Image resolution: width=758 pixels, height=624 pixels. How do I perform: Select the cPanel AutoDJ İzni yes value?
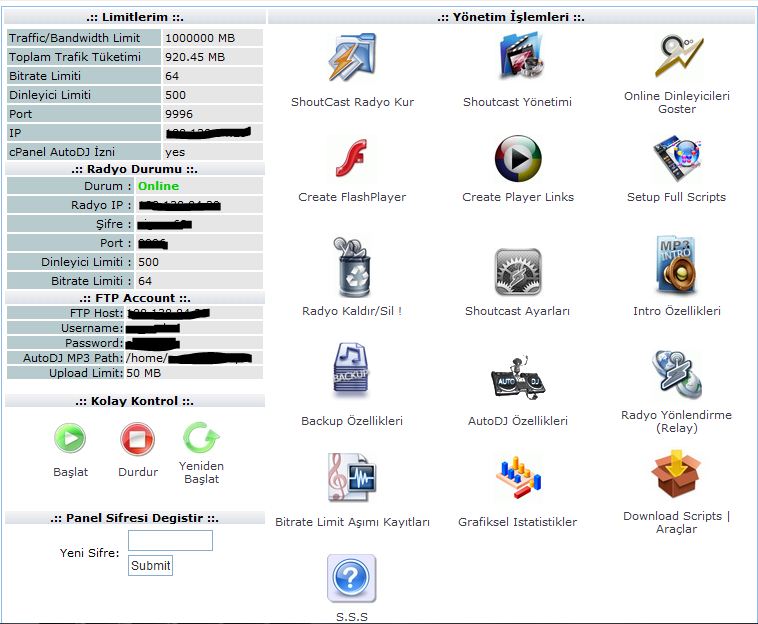point(175,152)
